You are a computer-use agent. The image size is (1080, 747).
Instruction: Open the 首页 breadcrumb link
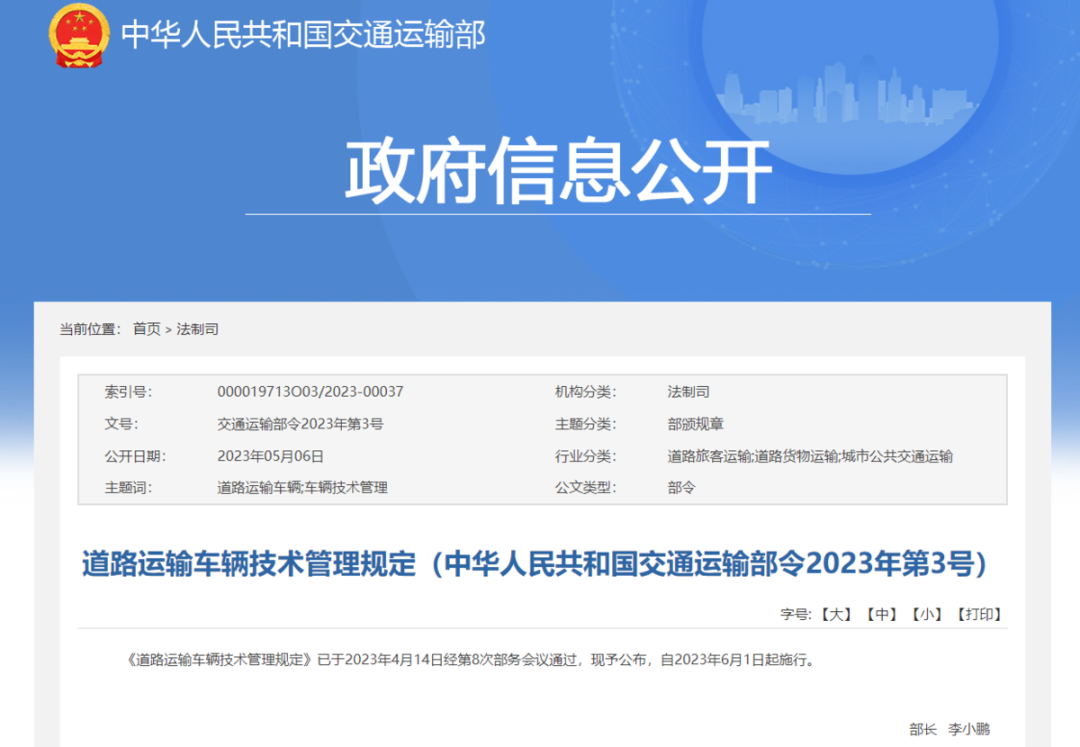[146, 329]
